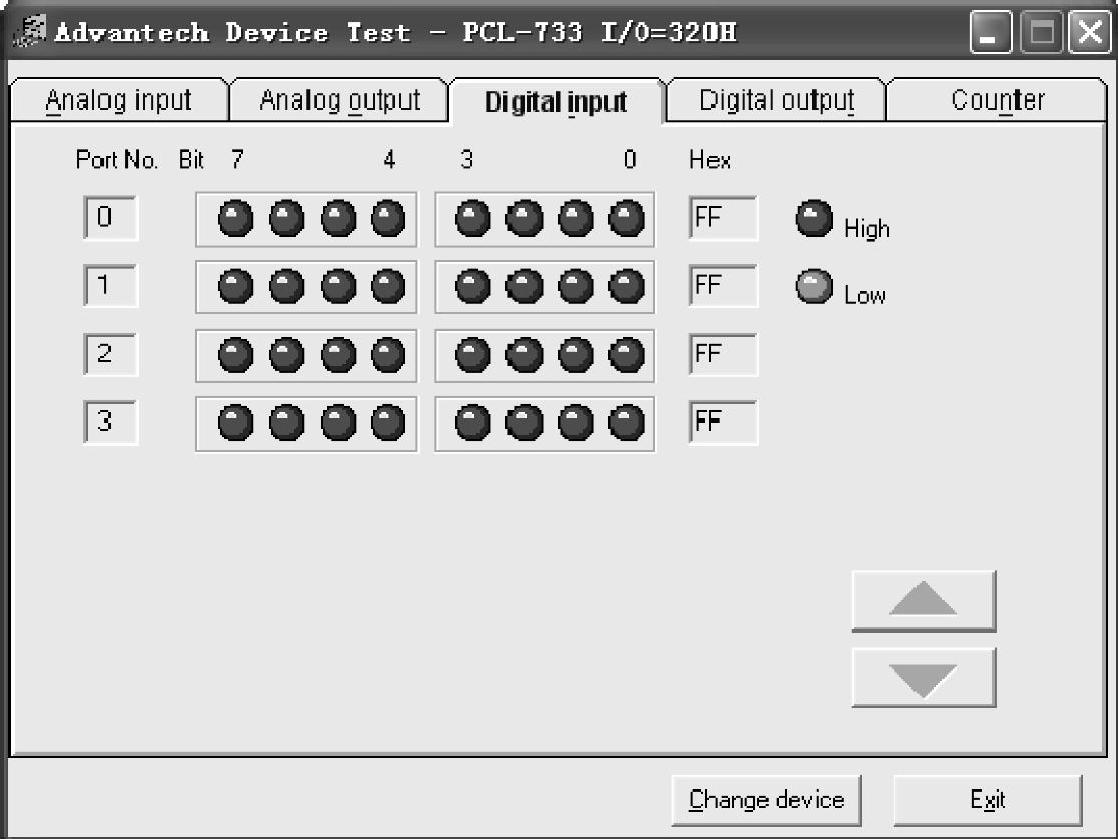Click port 1 bit 1 LED indicator
This screenshot has width=1118, height=839.
click(x=575, y=287)
